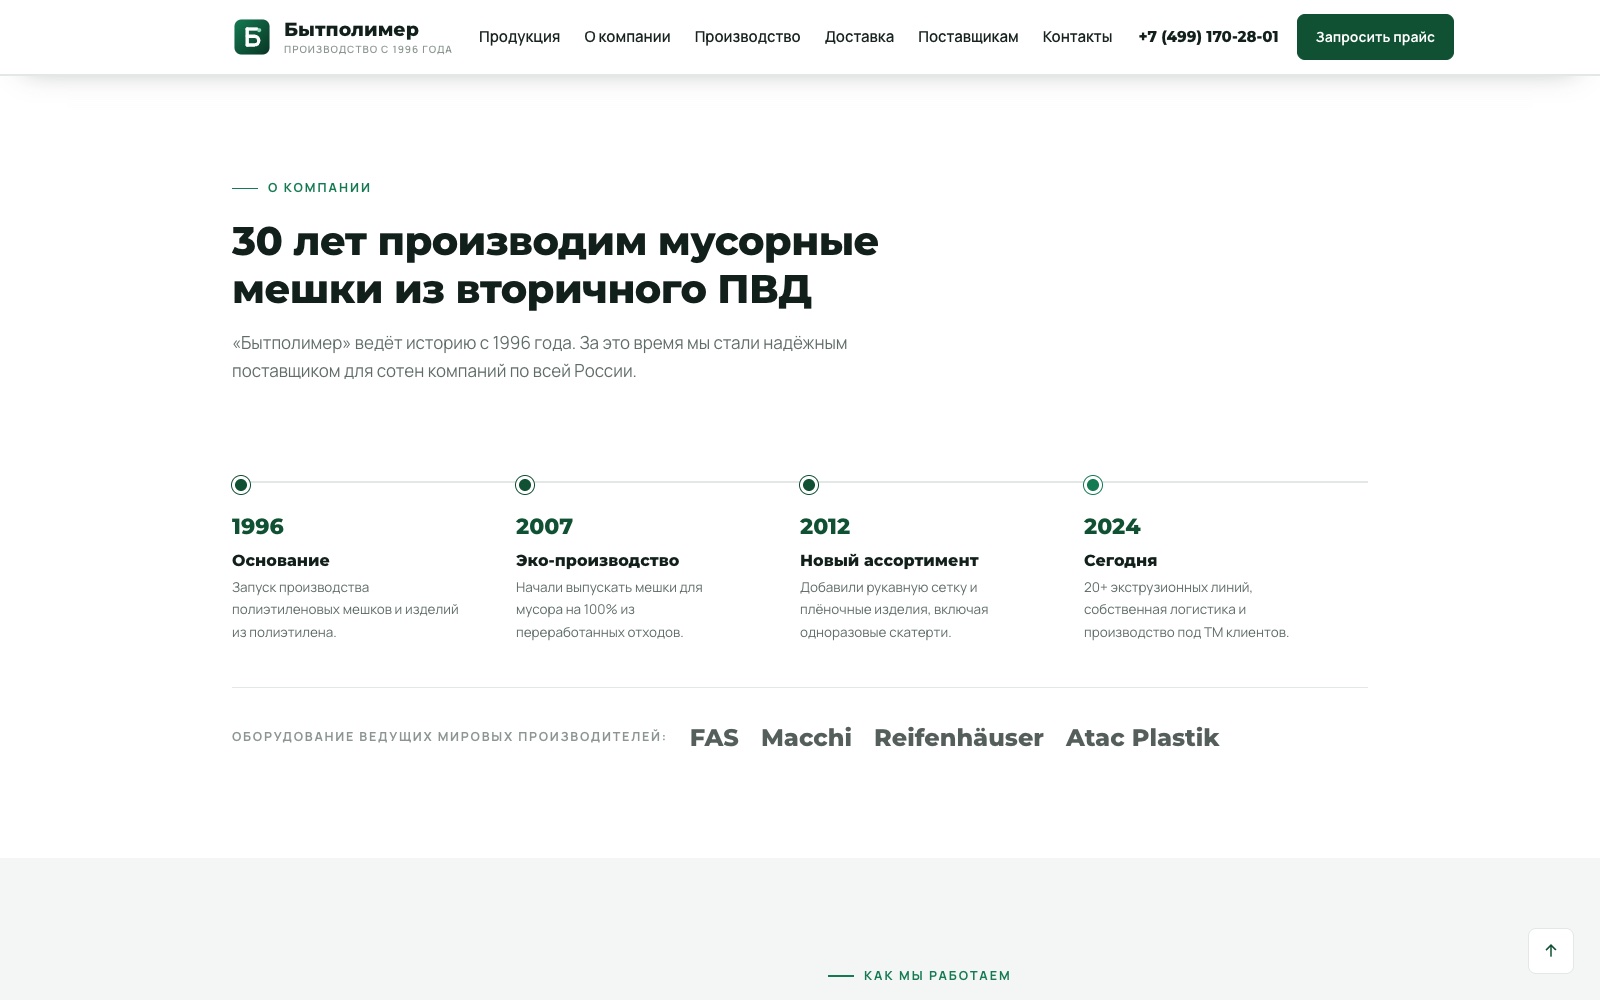Click the phone number +7 (499) 170-28-01
This screenshot has height=1000, width=1600.
tap(1208, 37)
